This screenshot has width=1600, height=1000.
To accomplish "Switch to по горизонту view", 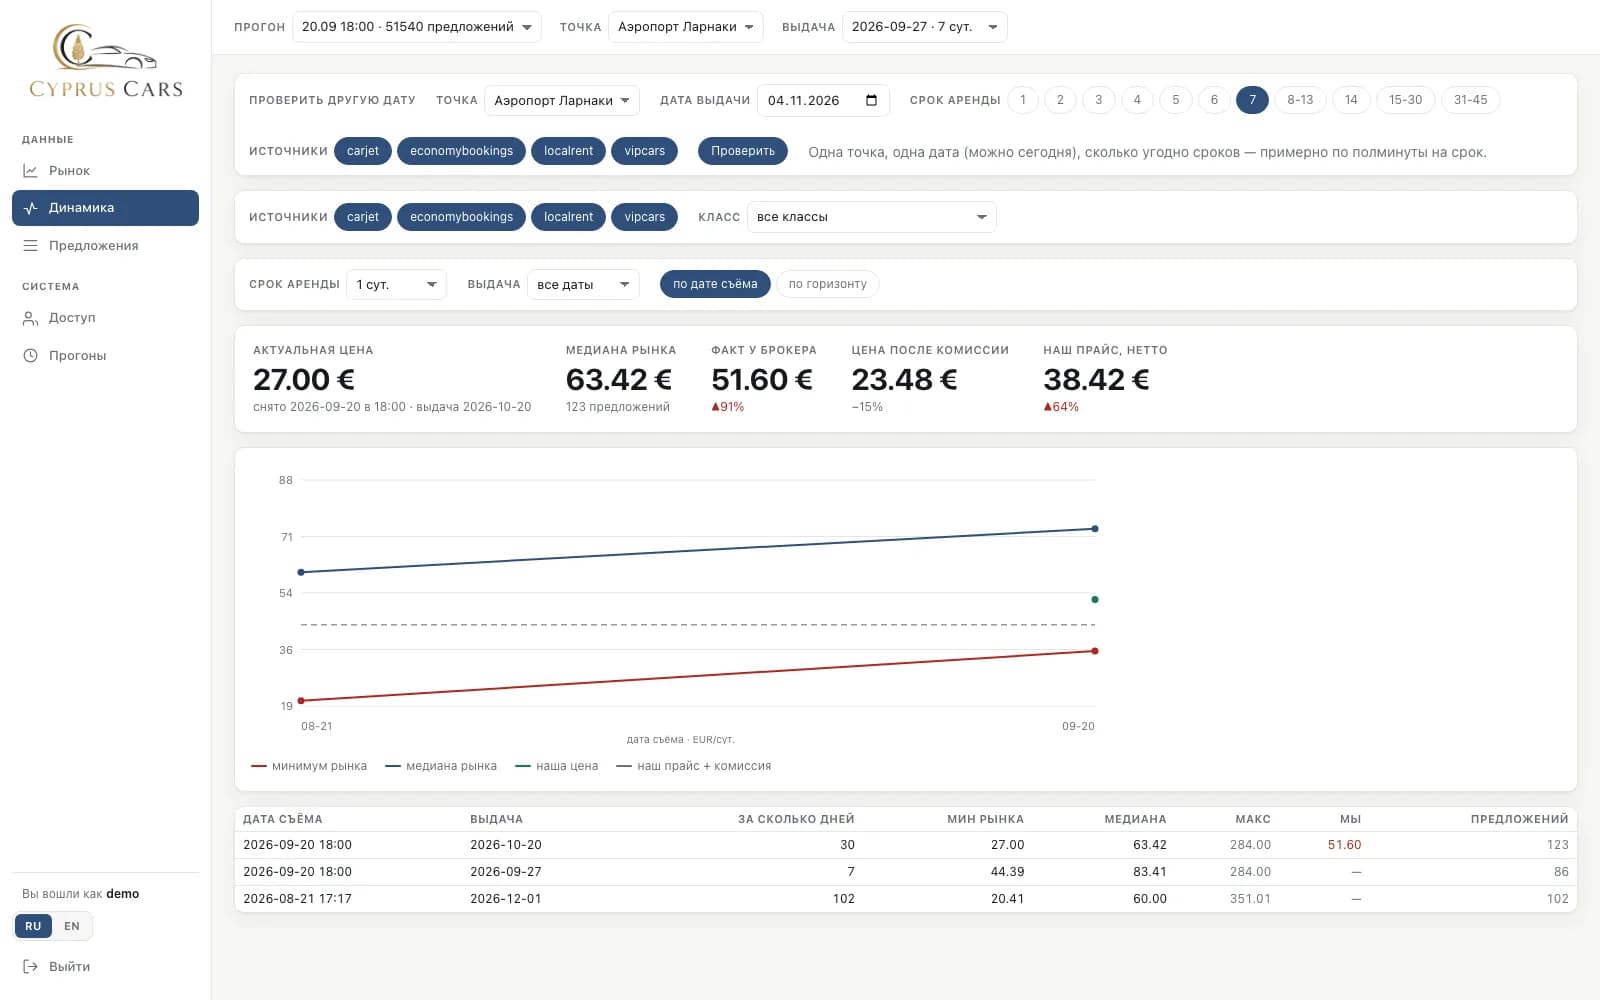I will 828,284.
